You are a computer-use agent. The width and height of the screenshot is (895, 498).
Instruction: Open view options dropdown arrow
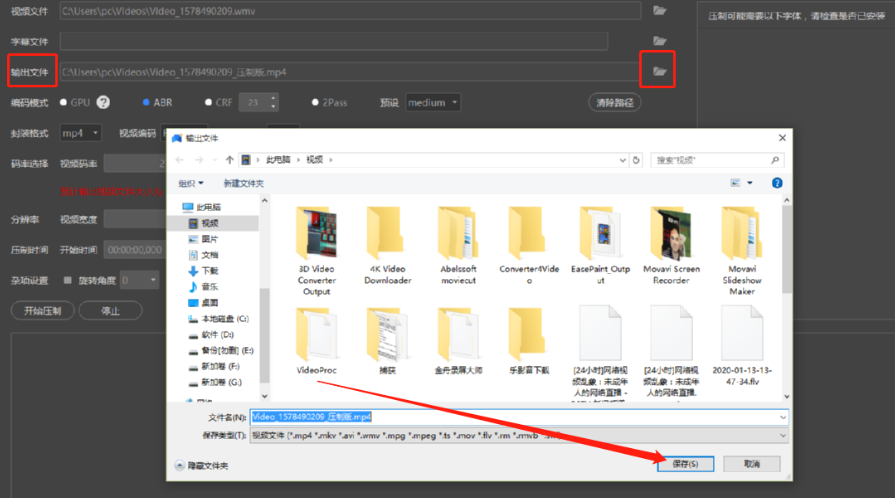pyautogui.click(x=750, y=183)
